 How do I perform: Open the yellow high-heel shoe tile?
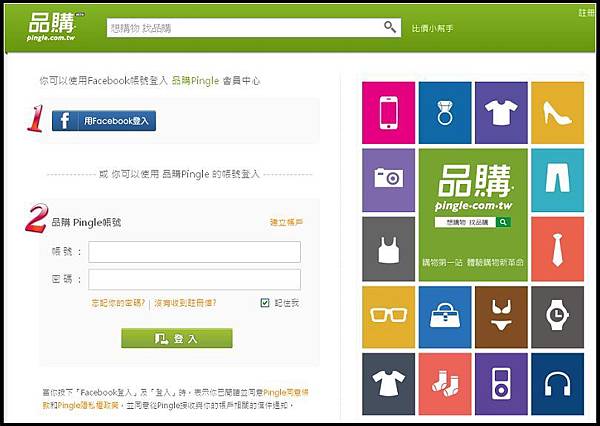(558, 113)
